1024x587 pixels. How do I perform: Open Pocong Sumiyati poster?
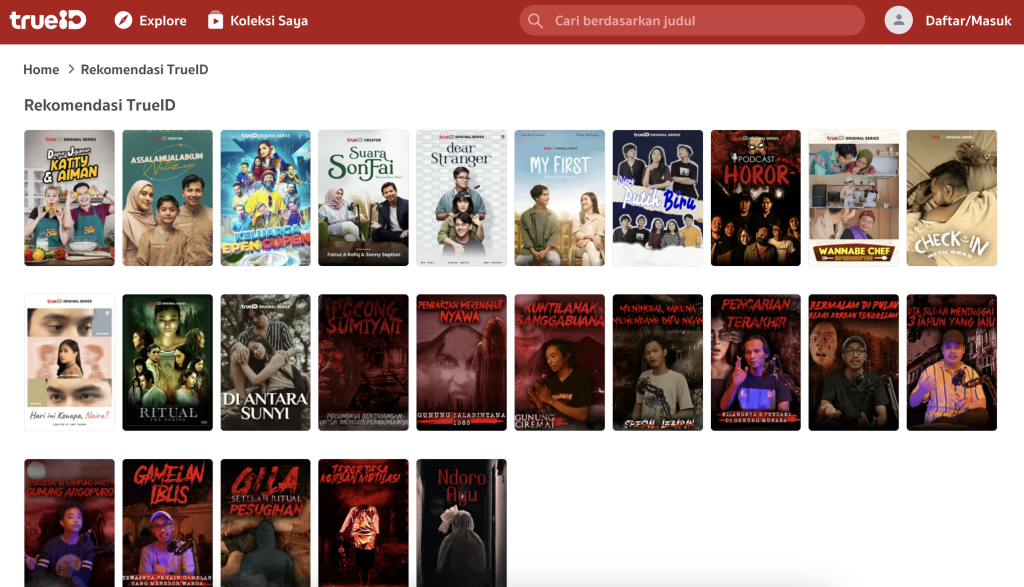click(x=364, y=362)
